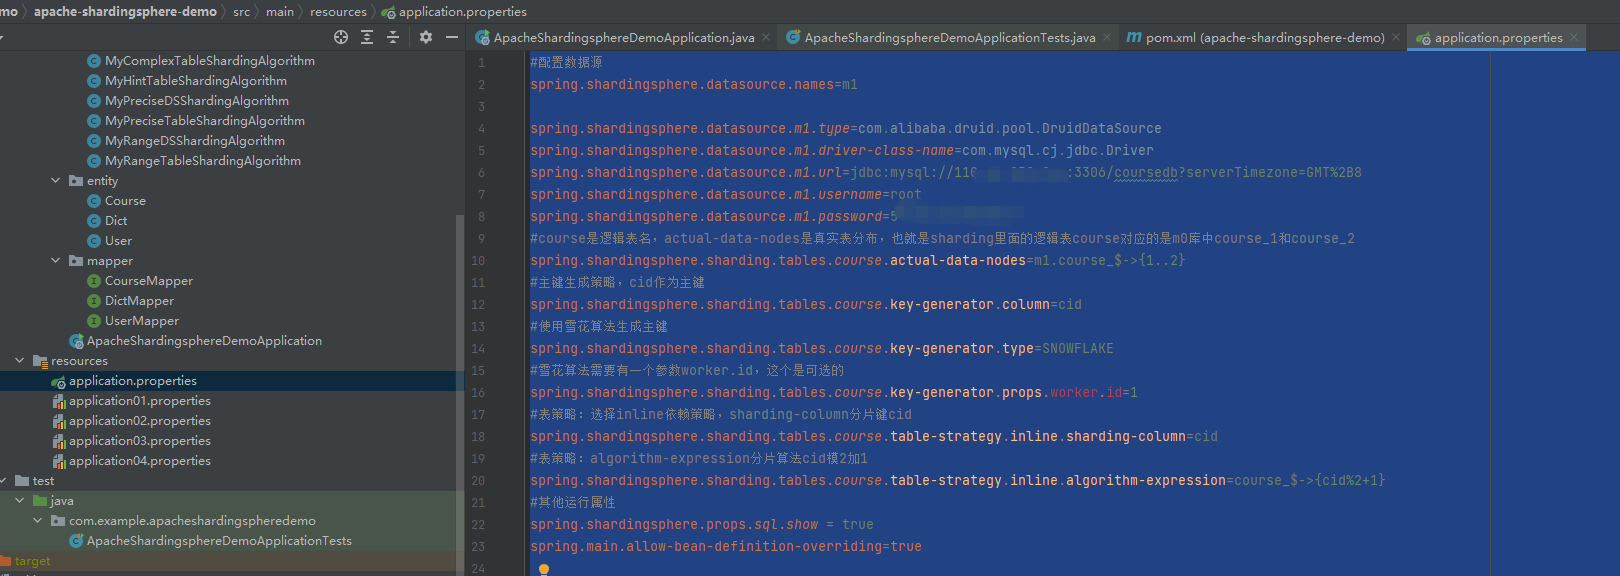Click class icon beside MyHintTableShardingAlgorithm

tap(94, 81)
